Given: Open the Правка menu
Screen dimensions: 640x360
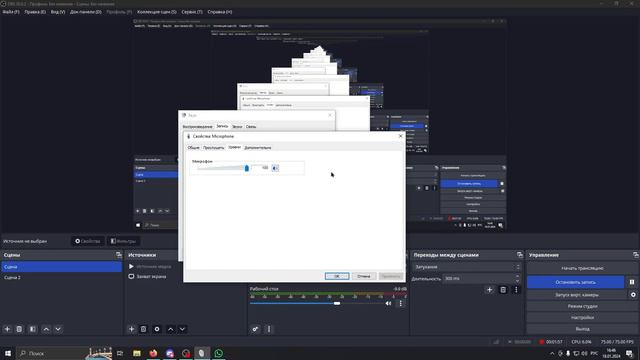Looking at the screenshot, I should pyautogui.click(x=35, y=12).
